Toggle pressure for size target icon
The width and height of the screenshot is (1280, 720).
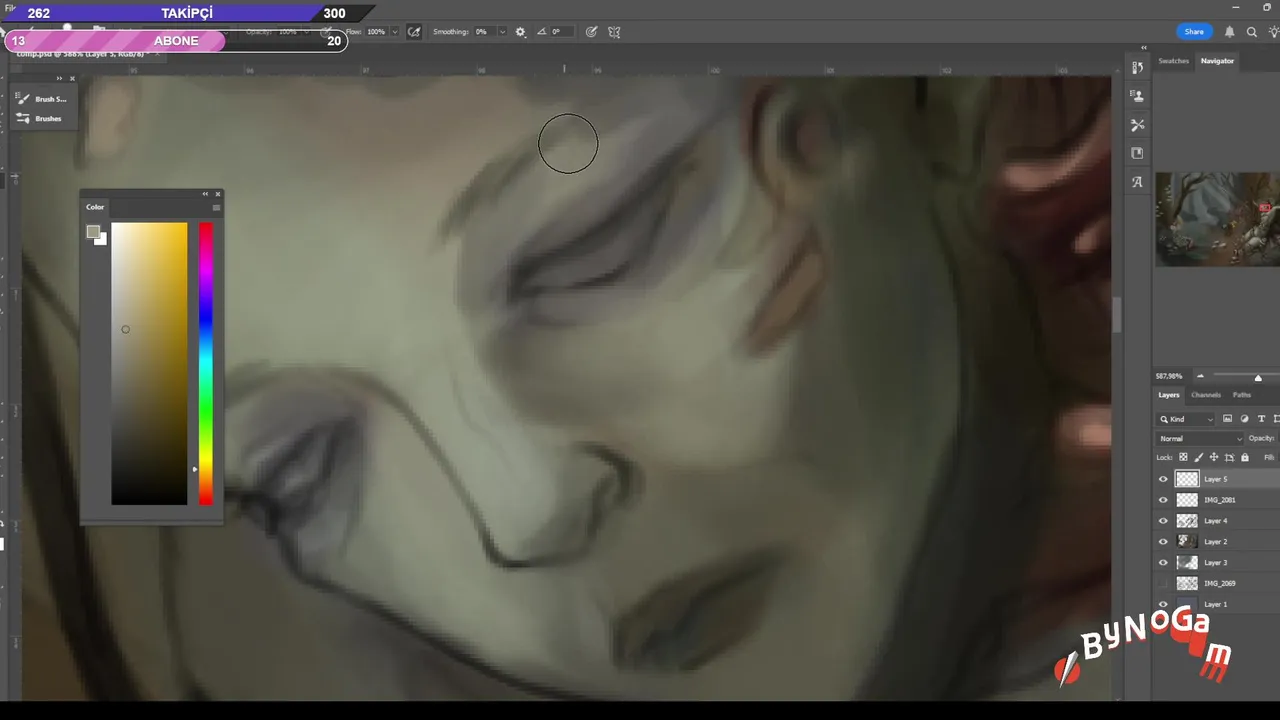click(591, 32)
